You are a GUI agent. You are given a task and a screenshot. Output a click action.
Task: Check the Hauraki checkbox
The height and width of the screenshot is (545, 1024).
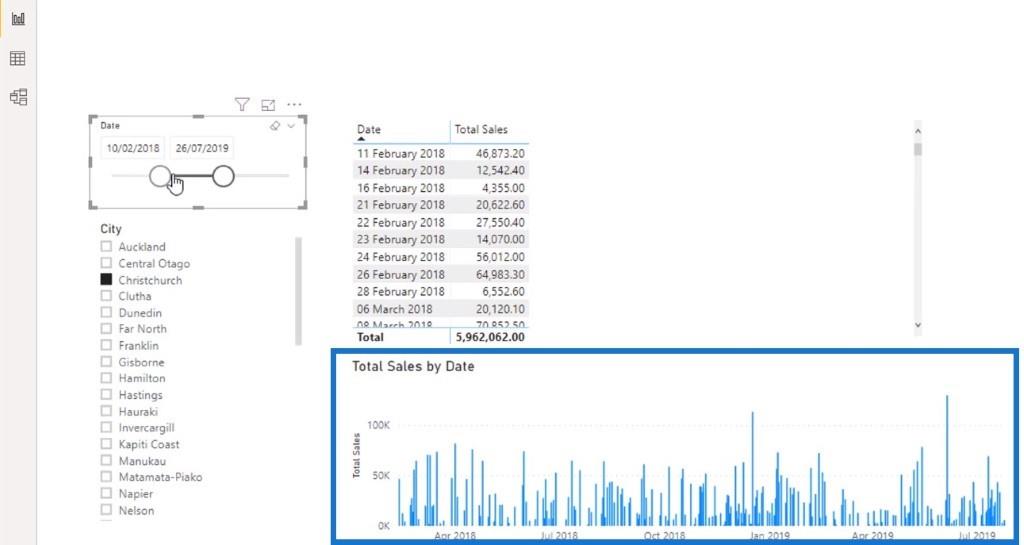[106, 411]
